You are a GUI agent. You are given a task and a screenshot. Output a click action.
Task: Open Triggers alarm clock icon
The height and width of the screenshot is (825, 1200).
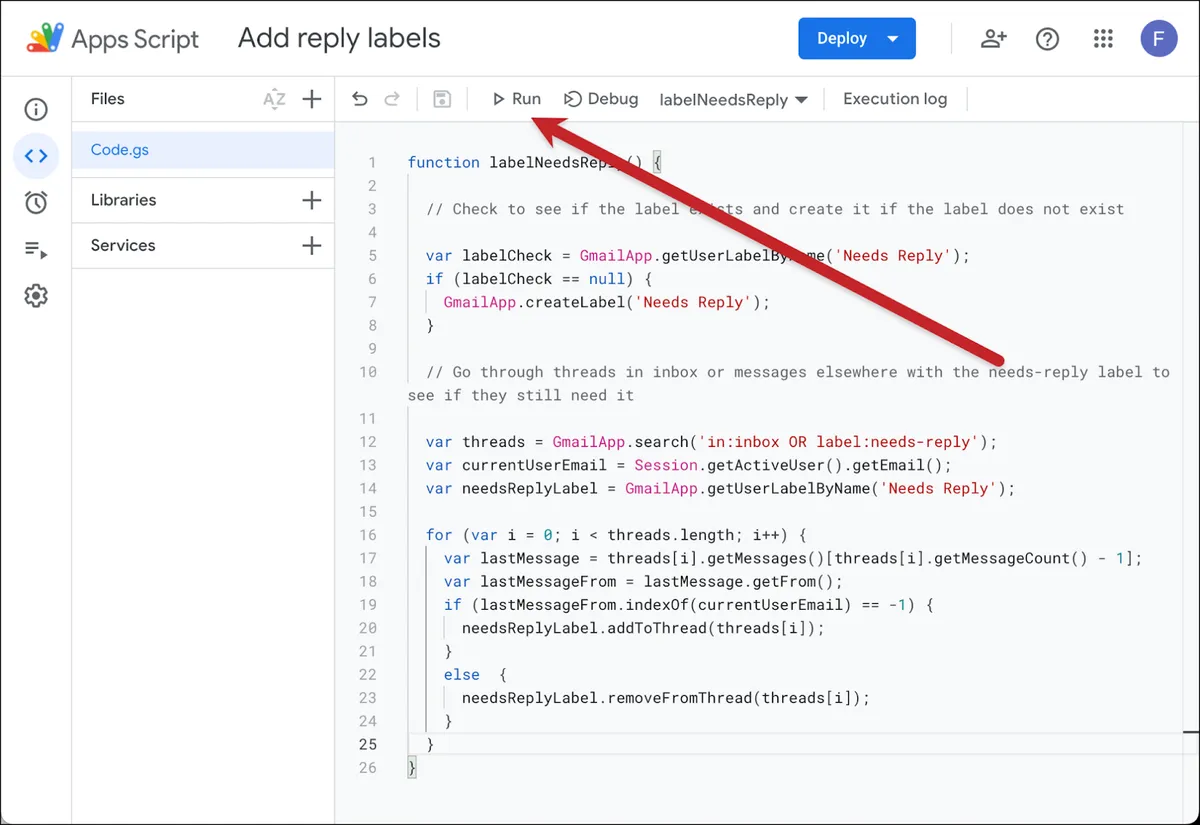[x=36, y=203]
